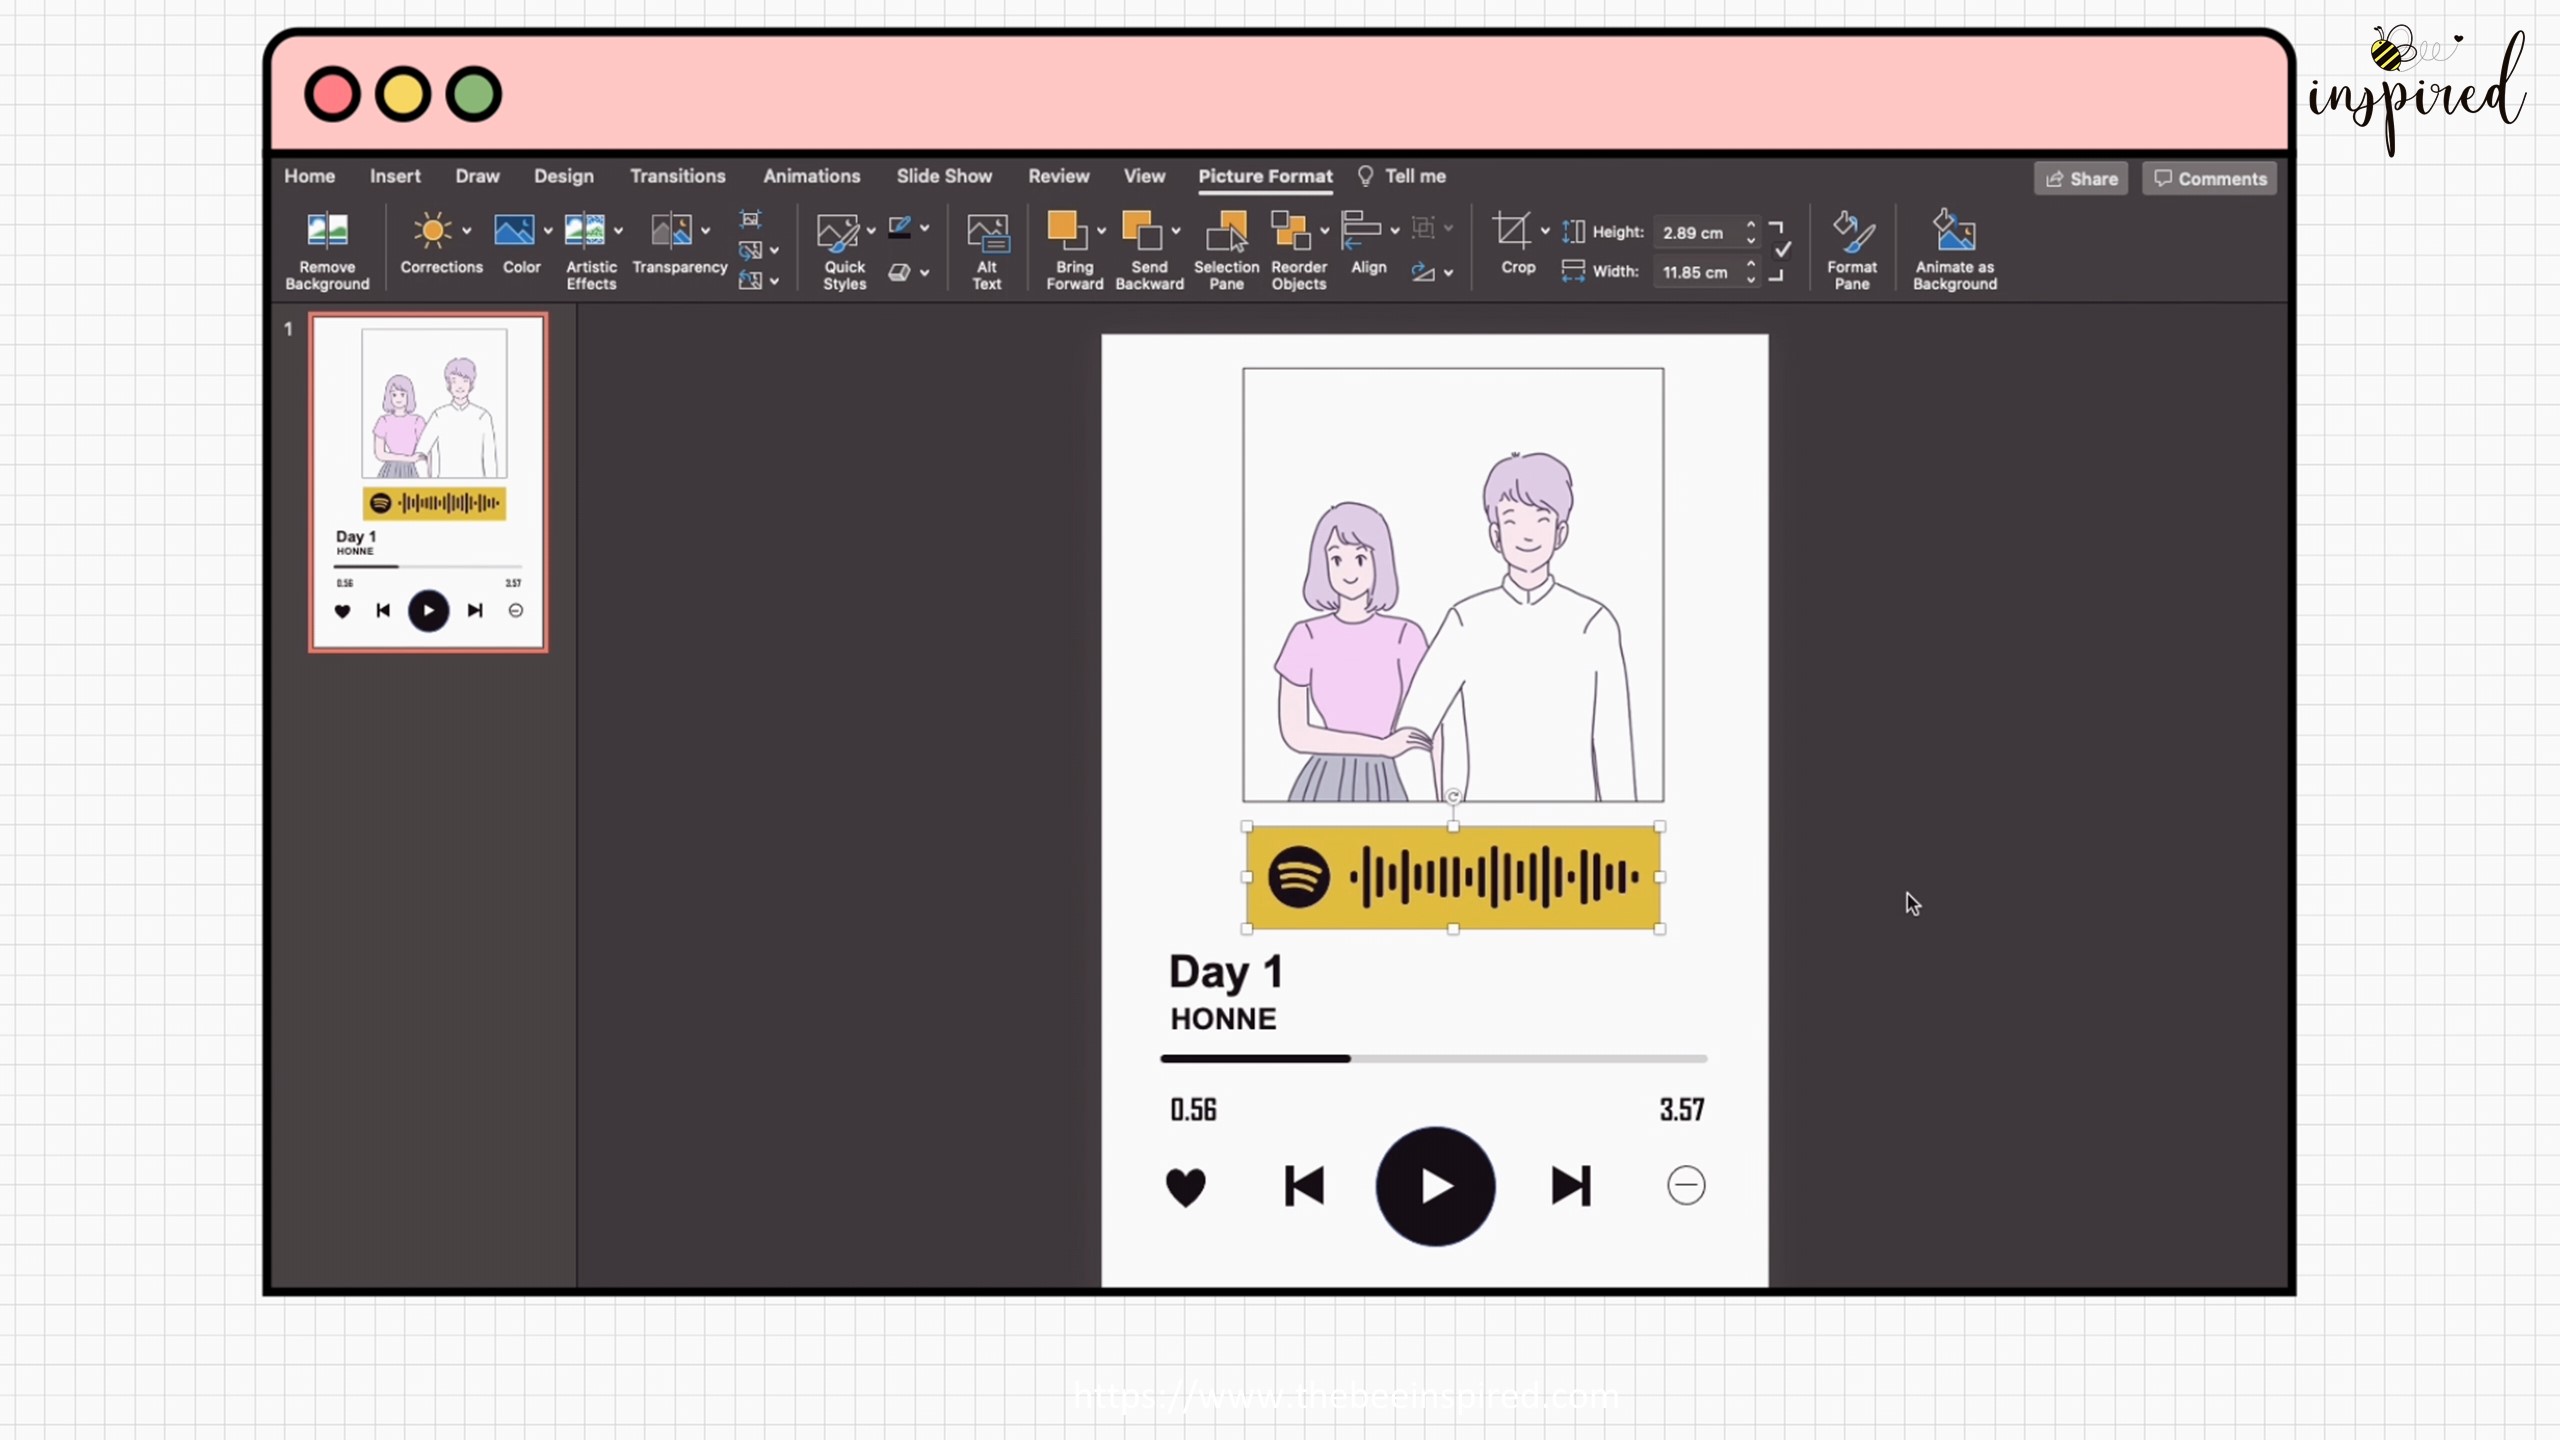Decrease Height with stepper down arrow
2560x1440 pixels.
(x=1751, y=240)
